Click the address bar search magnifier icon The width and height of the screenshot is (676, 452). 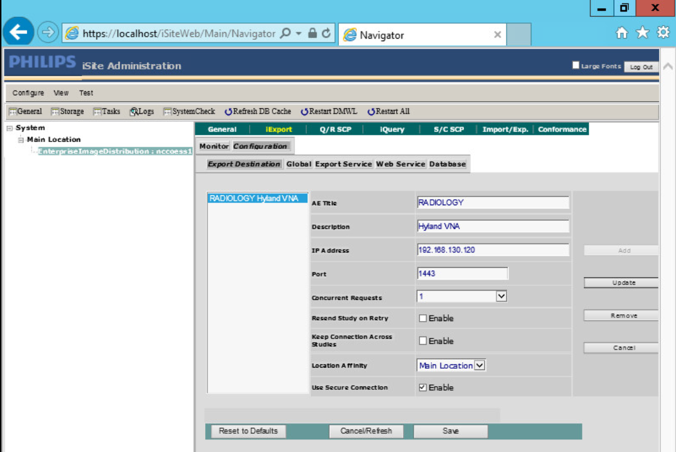pyautogui.click(x=285, y=33)
